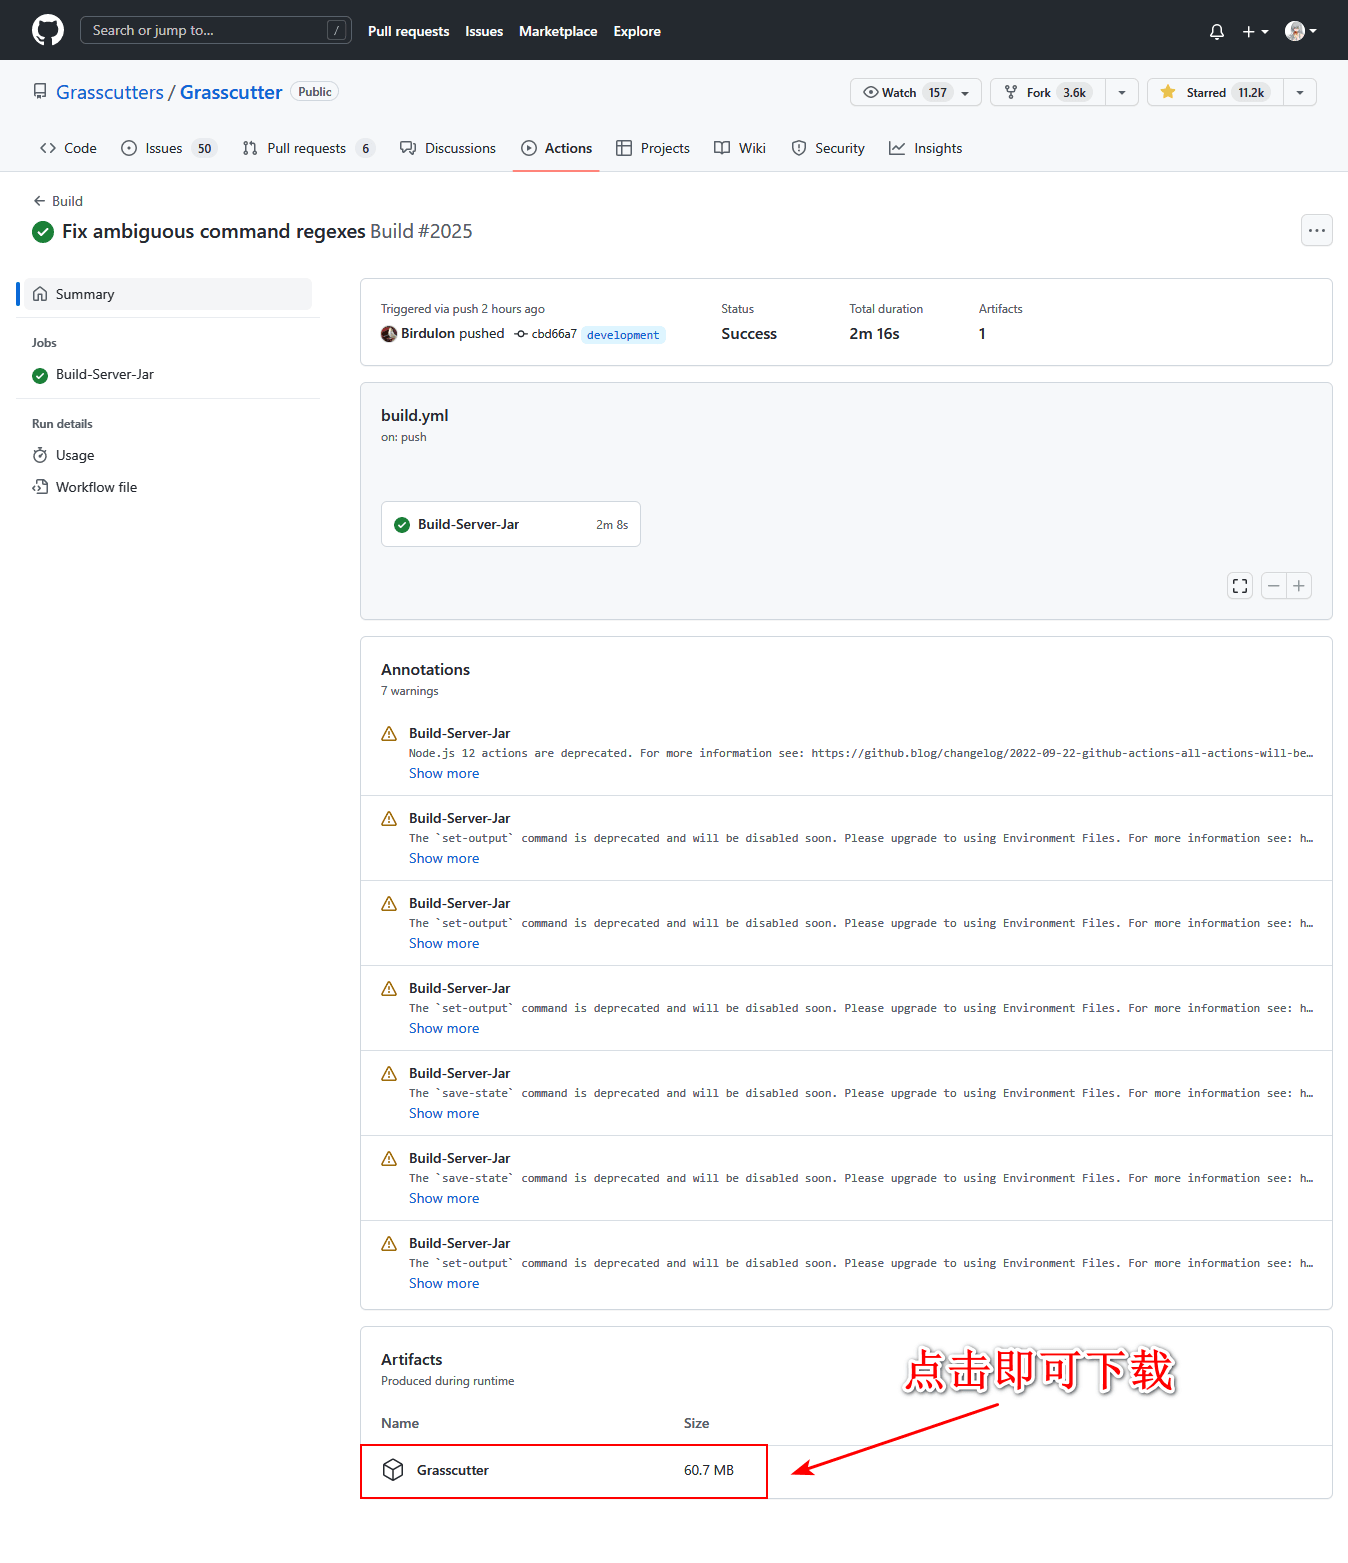Expand the Fork dropdown arrow
The width and height of the screenshot is (1348, 1563).
(1122, 92)
